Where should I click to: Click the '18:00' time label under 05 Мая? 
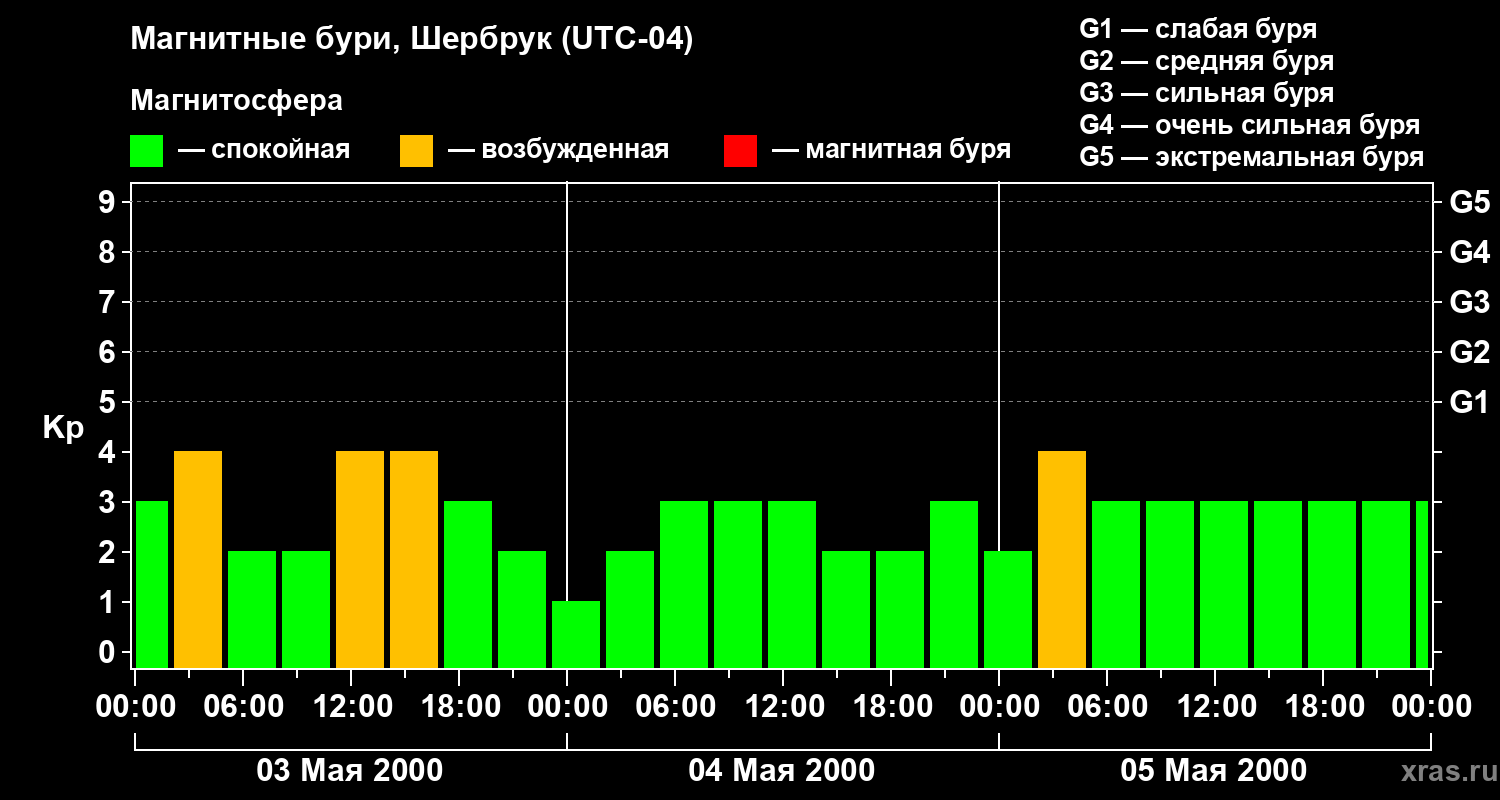point(1323,707)
